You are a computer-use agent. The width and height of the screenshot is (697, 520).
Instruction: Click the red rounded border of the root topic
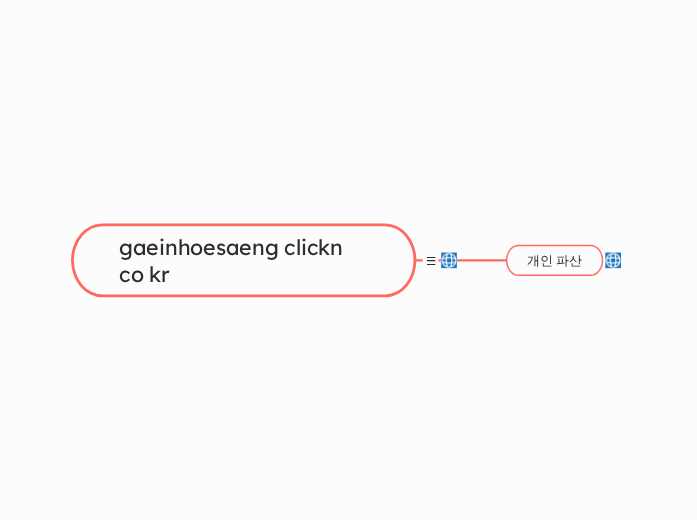pyautogui.click(x=244, y=225)
